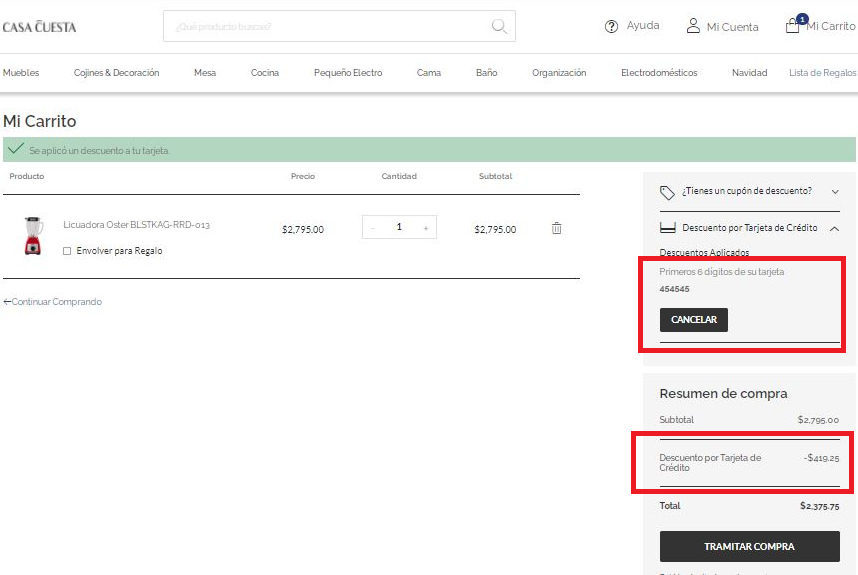
Task: Click the credit card discount icon
Action: click(x=667, y=228)
